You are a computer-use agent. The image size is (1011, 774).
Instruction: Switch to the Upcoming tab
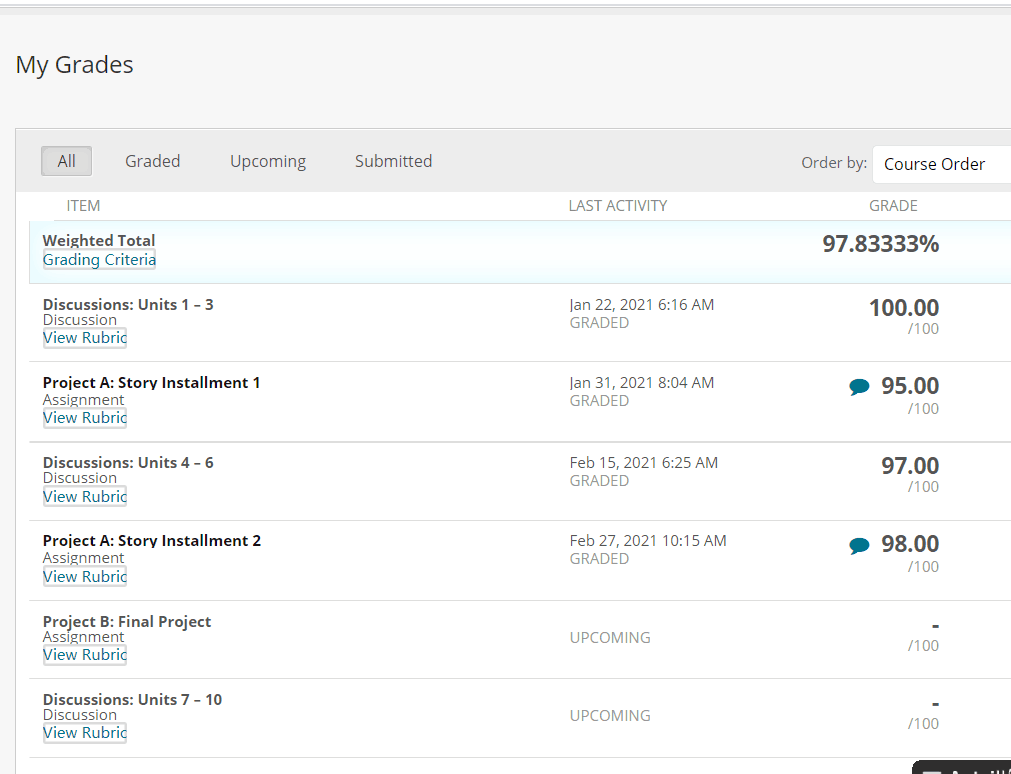tap(268, 161)
